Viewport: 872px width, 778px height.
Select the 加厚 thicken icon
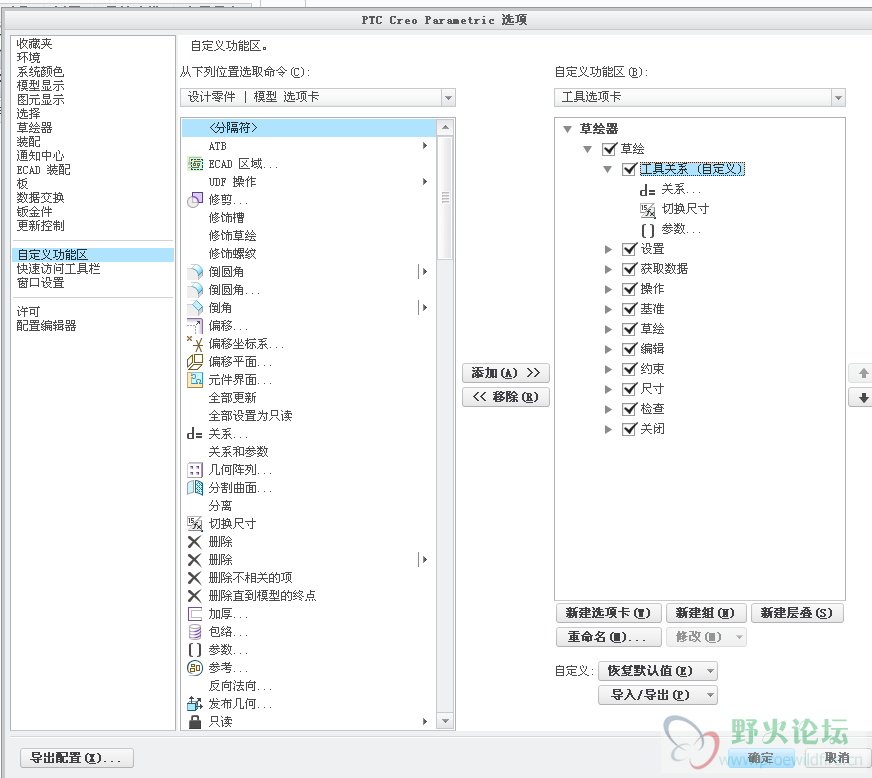click(195, 614)
